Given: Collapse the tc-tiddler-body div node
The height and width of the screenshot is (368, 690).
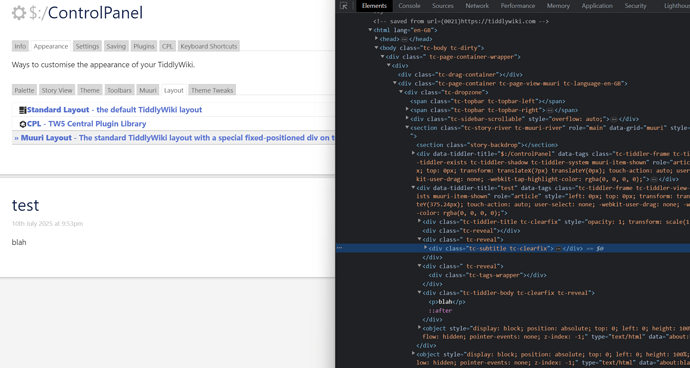Looking at the screenshot, I should pyautogui.click(x=419, y=293).
